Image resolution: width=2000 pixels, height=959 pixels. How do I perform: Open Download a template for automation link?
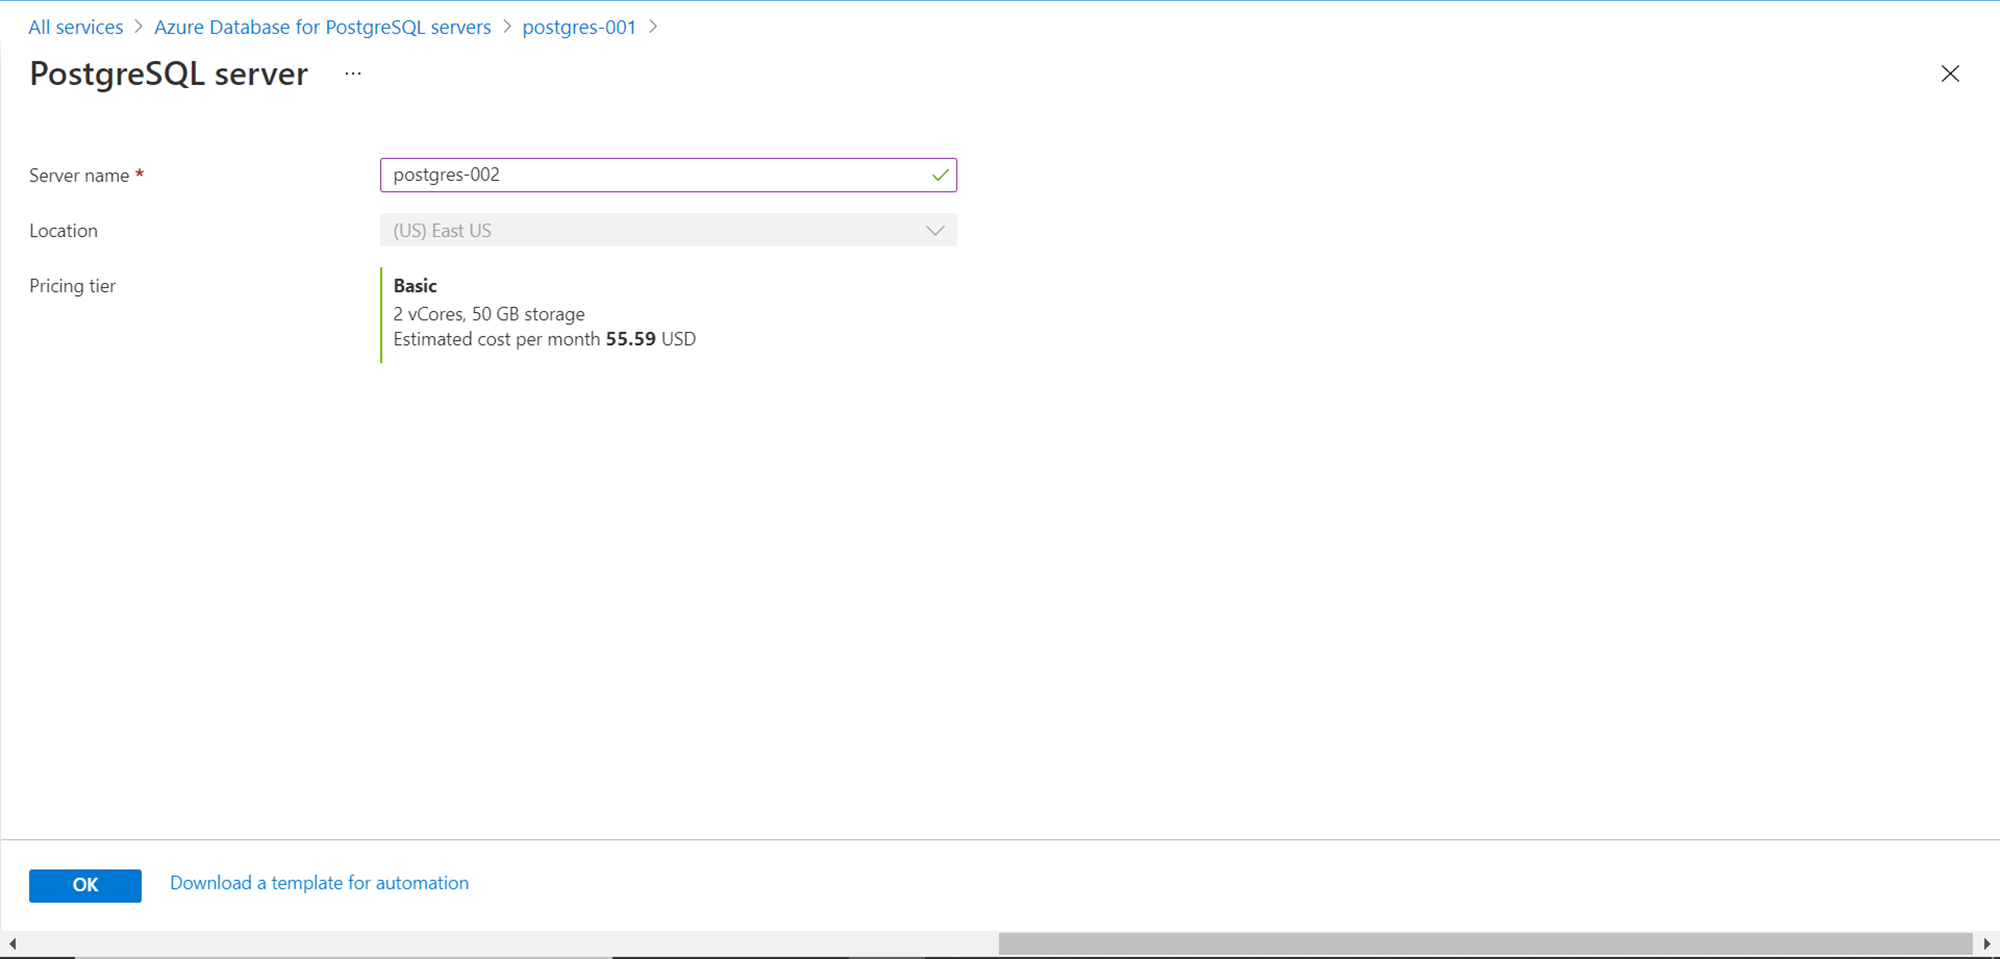319,883
